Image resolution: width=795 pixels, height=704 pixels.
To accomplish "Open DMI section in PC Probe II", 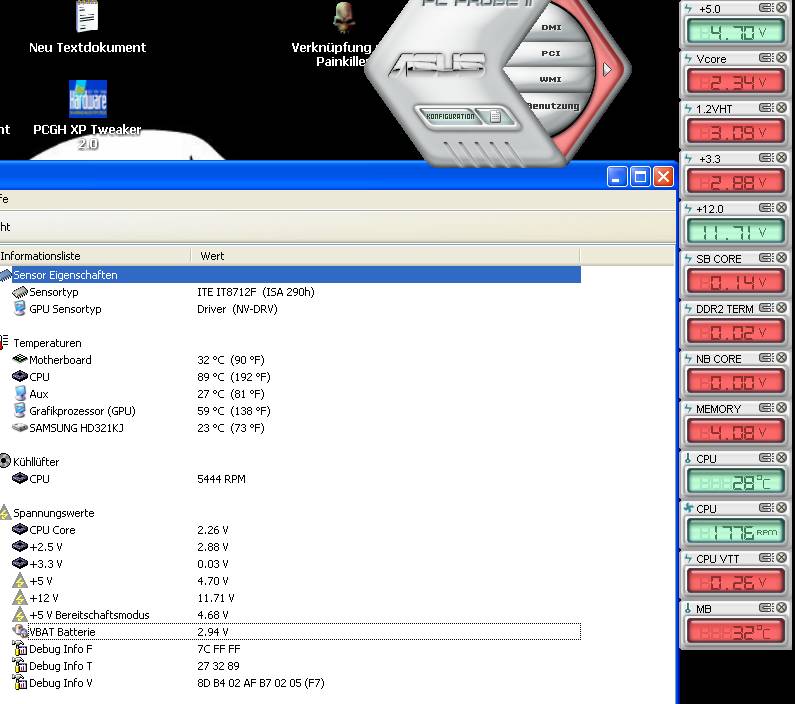I will point(551,27).
